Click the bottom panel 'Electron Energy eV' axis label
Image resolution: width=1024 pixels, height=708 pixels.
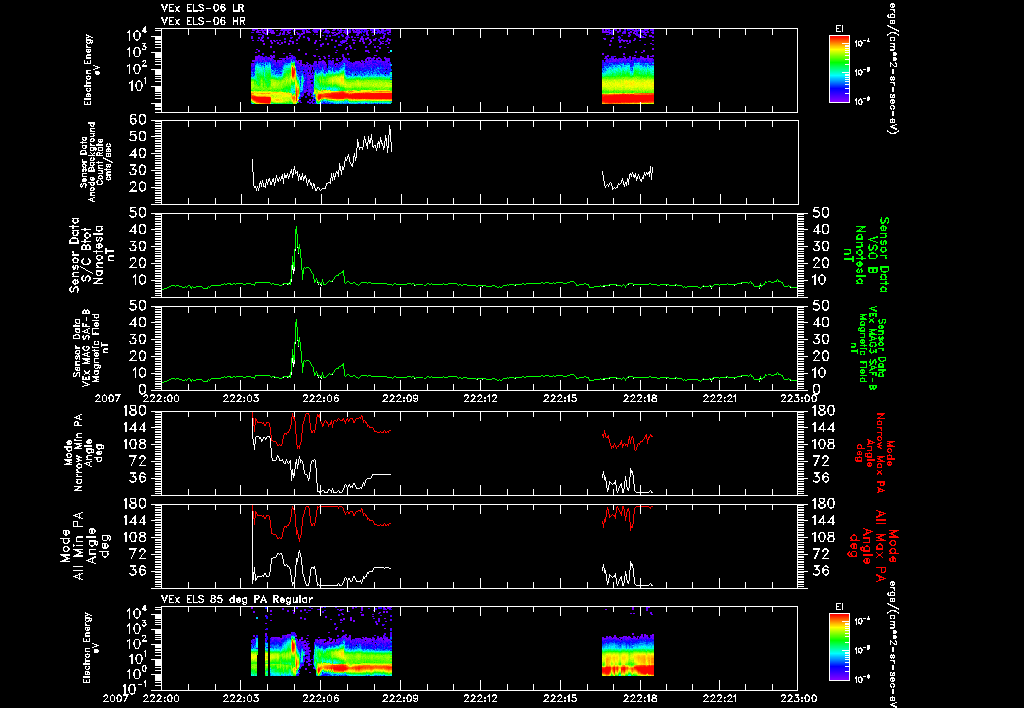pyautogui.click(x=92, y=648)
